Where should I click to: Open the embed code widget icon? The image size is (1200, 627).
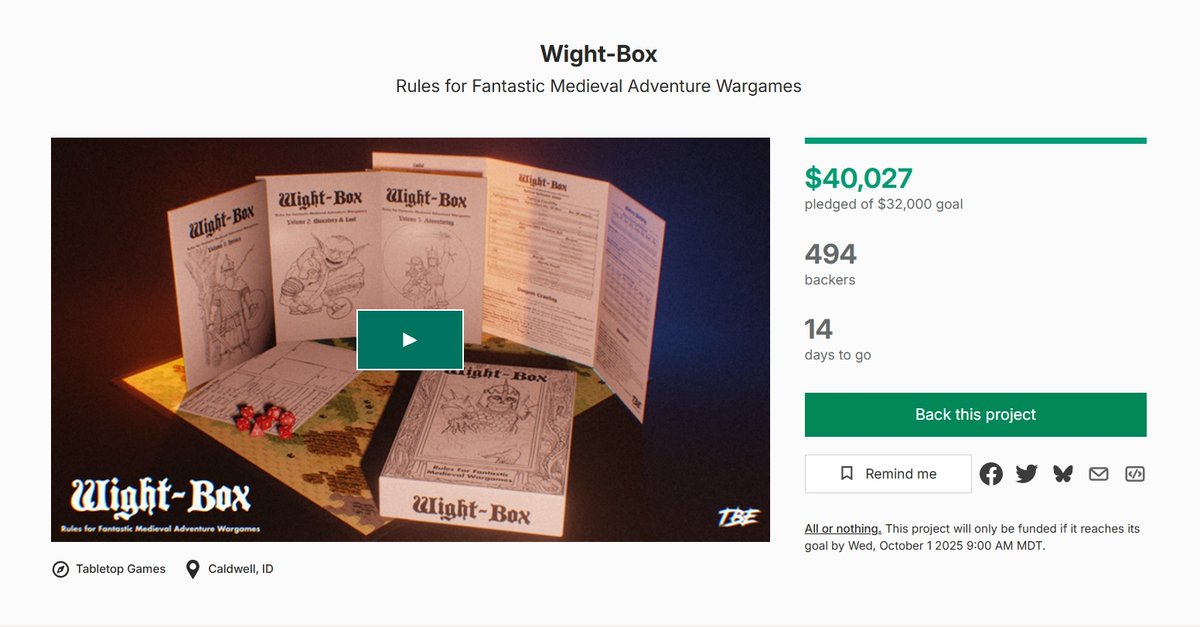[x=1135, y=474]
